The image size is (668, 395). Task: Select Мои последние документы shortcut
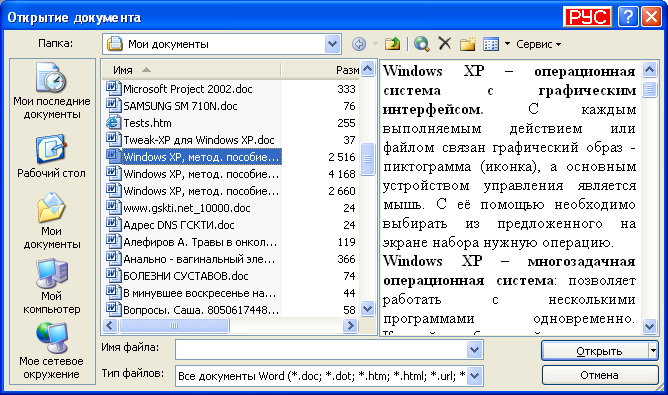(x=52, y=91)
